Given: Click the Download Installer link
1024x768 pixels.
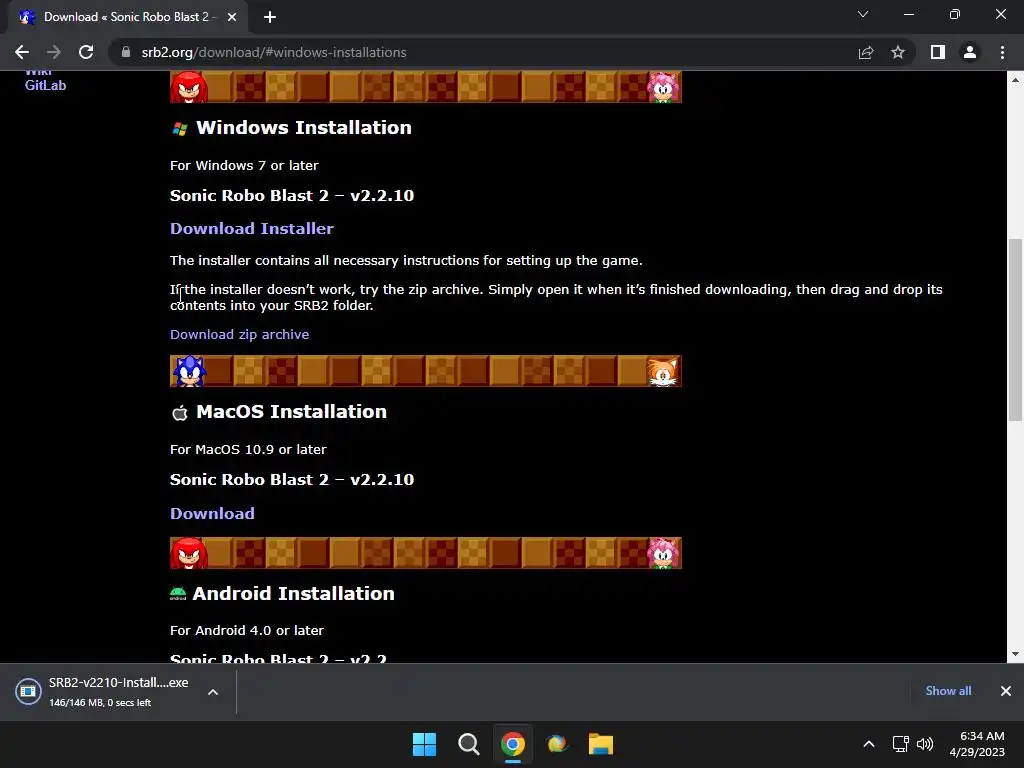Looking at the screenshot, I should [251, 229].
